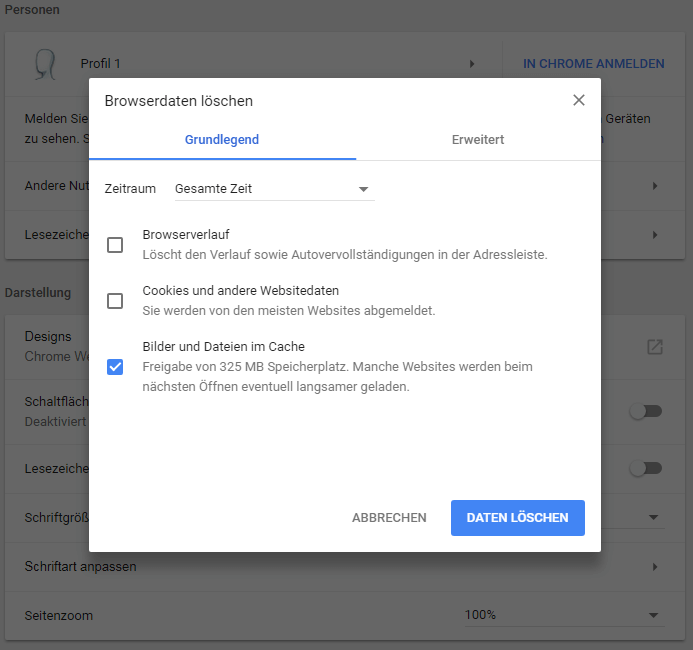Image resolution: width=693 pixels, height=650 pixels.
Task: Click the Browserverlauf label text
Action: coord(186,235)
